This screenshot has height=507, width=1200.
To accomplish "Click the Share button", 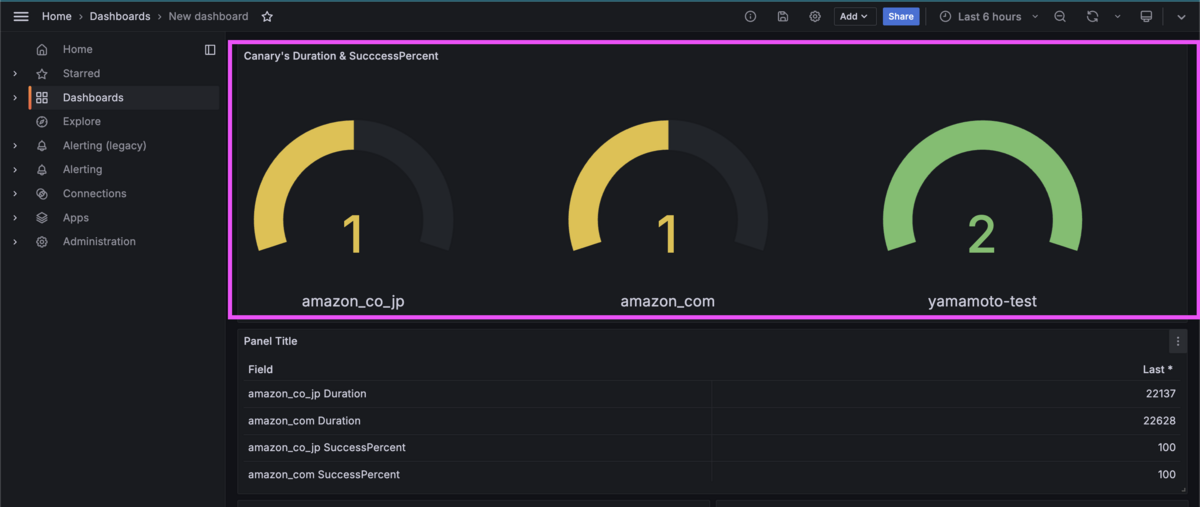I will coord(901,17).
